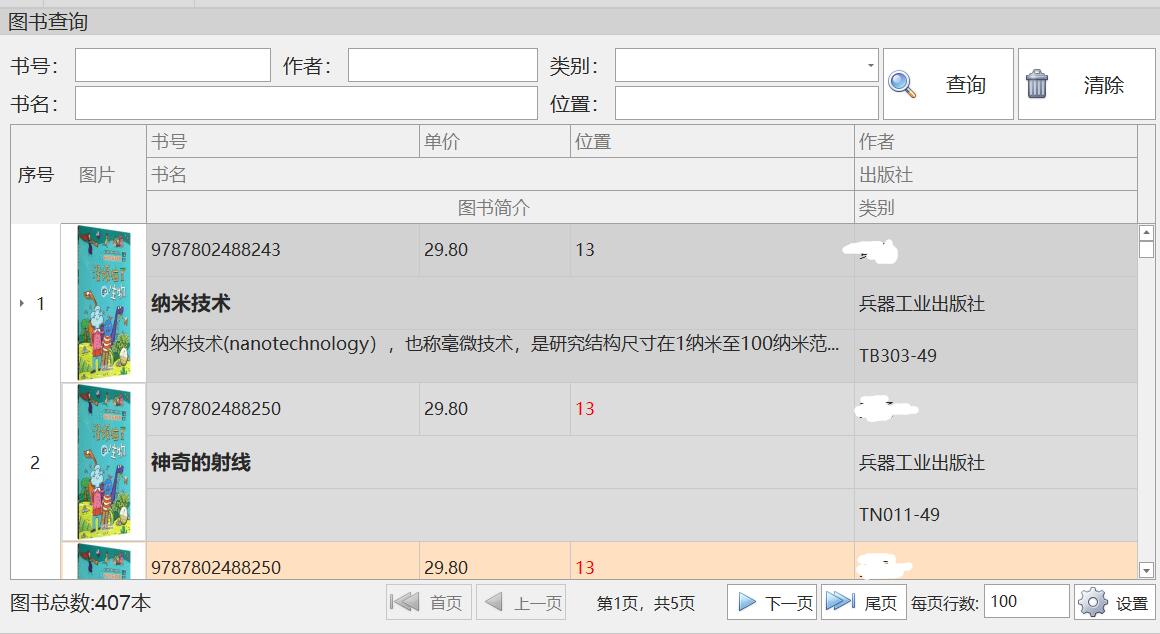Click the 图书查询 panel title
The height and width of the screenshot is (634, 1160).
48,21
